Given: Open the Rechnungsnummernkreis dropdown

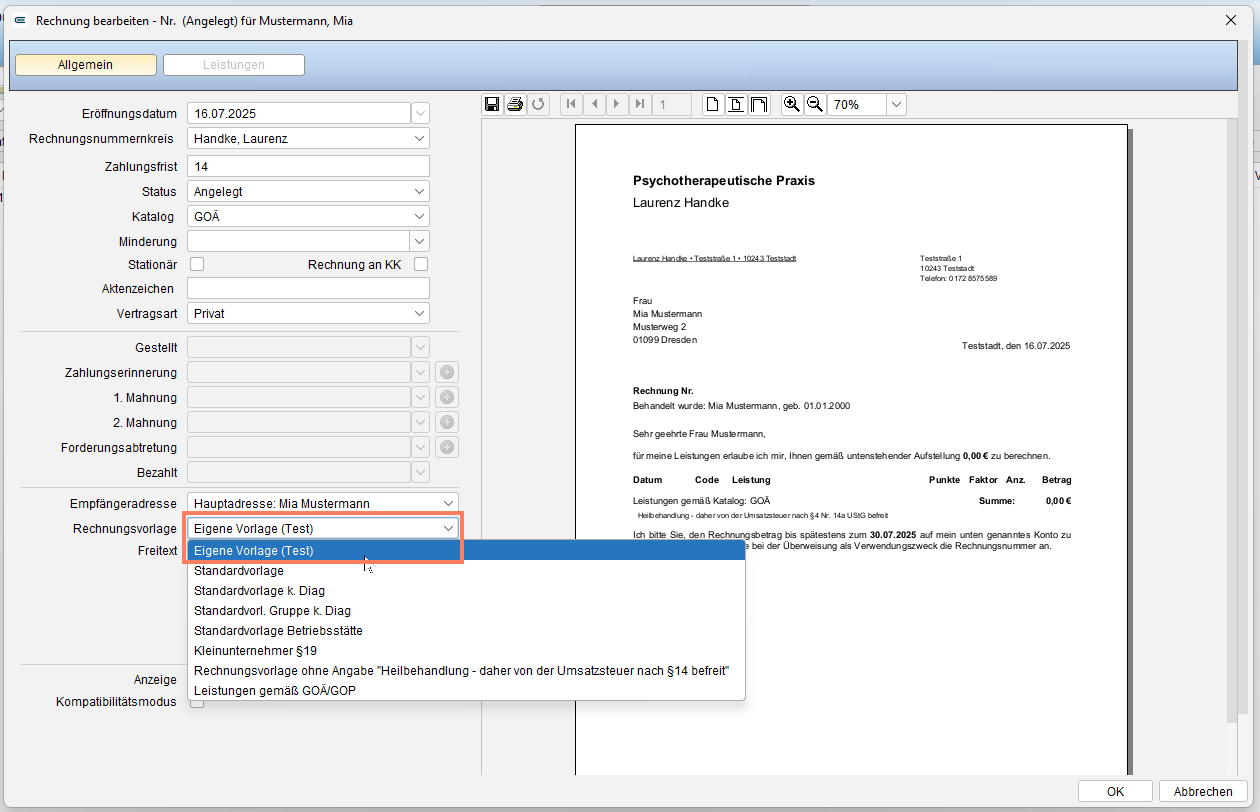Looking at the screenshot, I should (419, 138).
